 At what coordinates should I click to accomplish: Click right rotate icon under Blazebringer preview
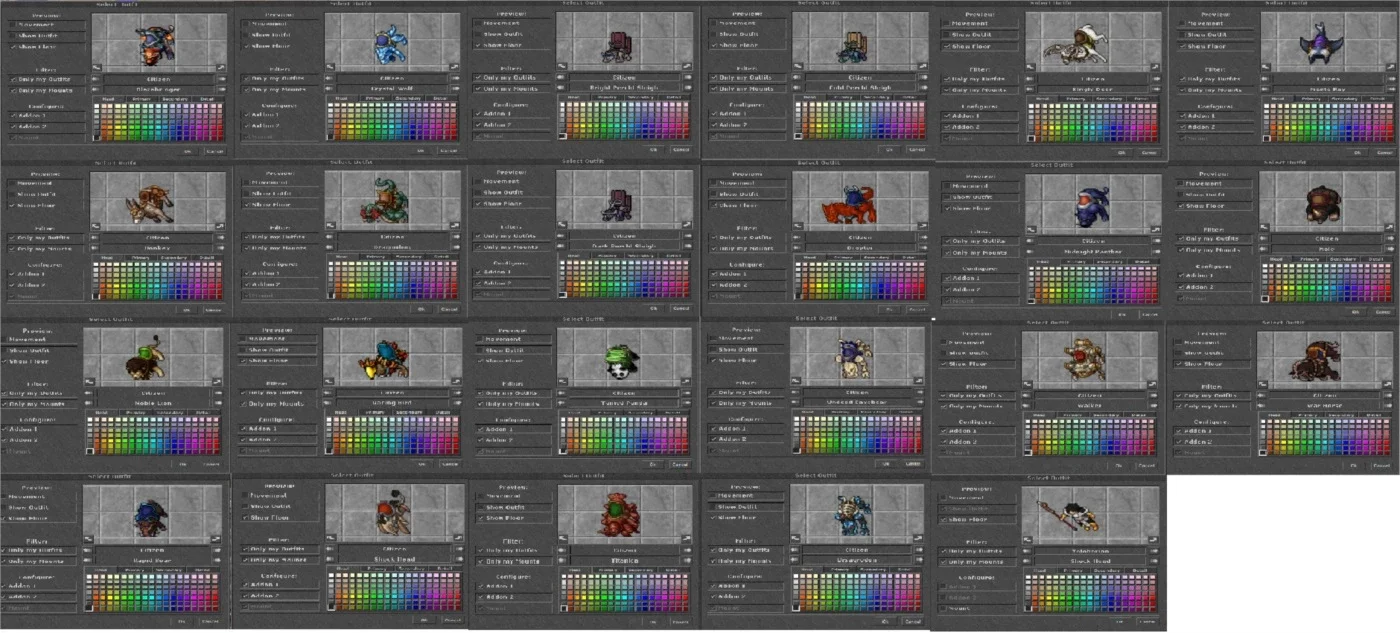tap(222, 67)
